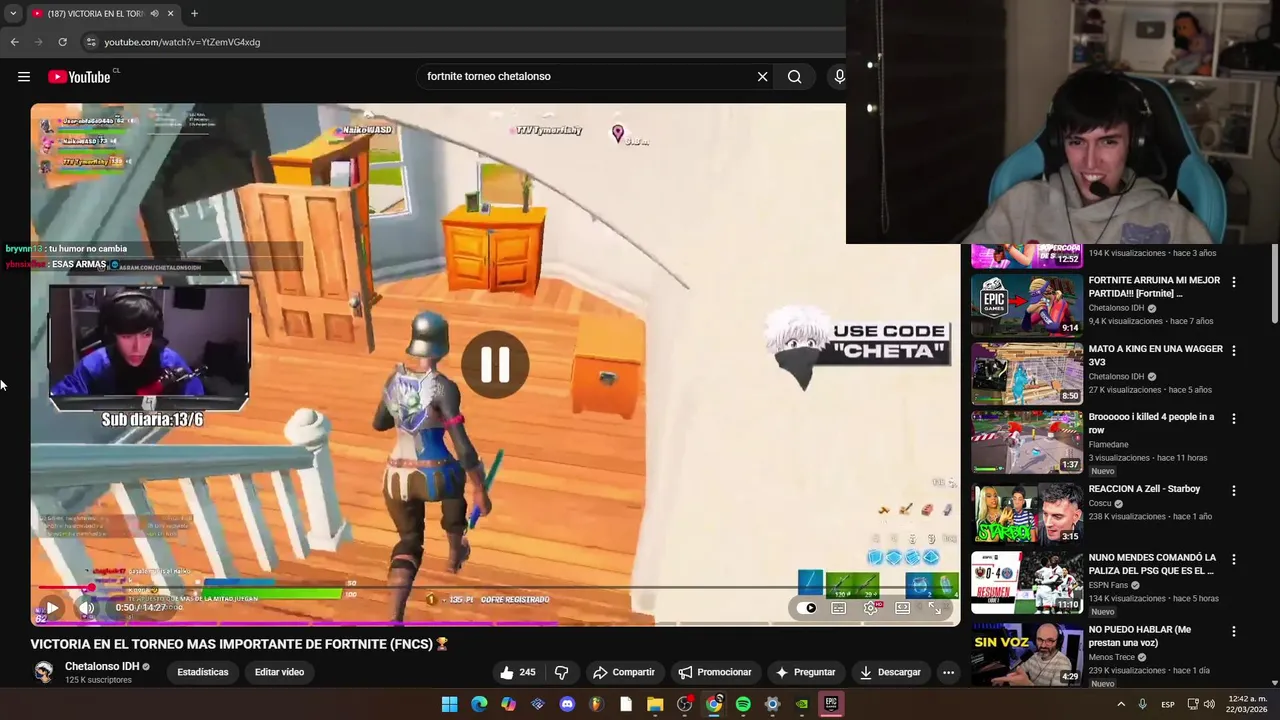Open Spotify from the taskbar
This screenshot has width=1280, height=720.
coord(743,704)
